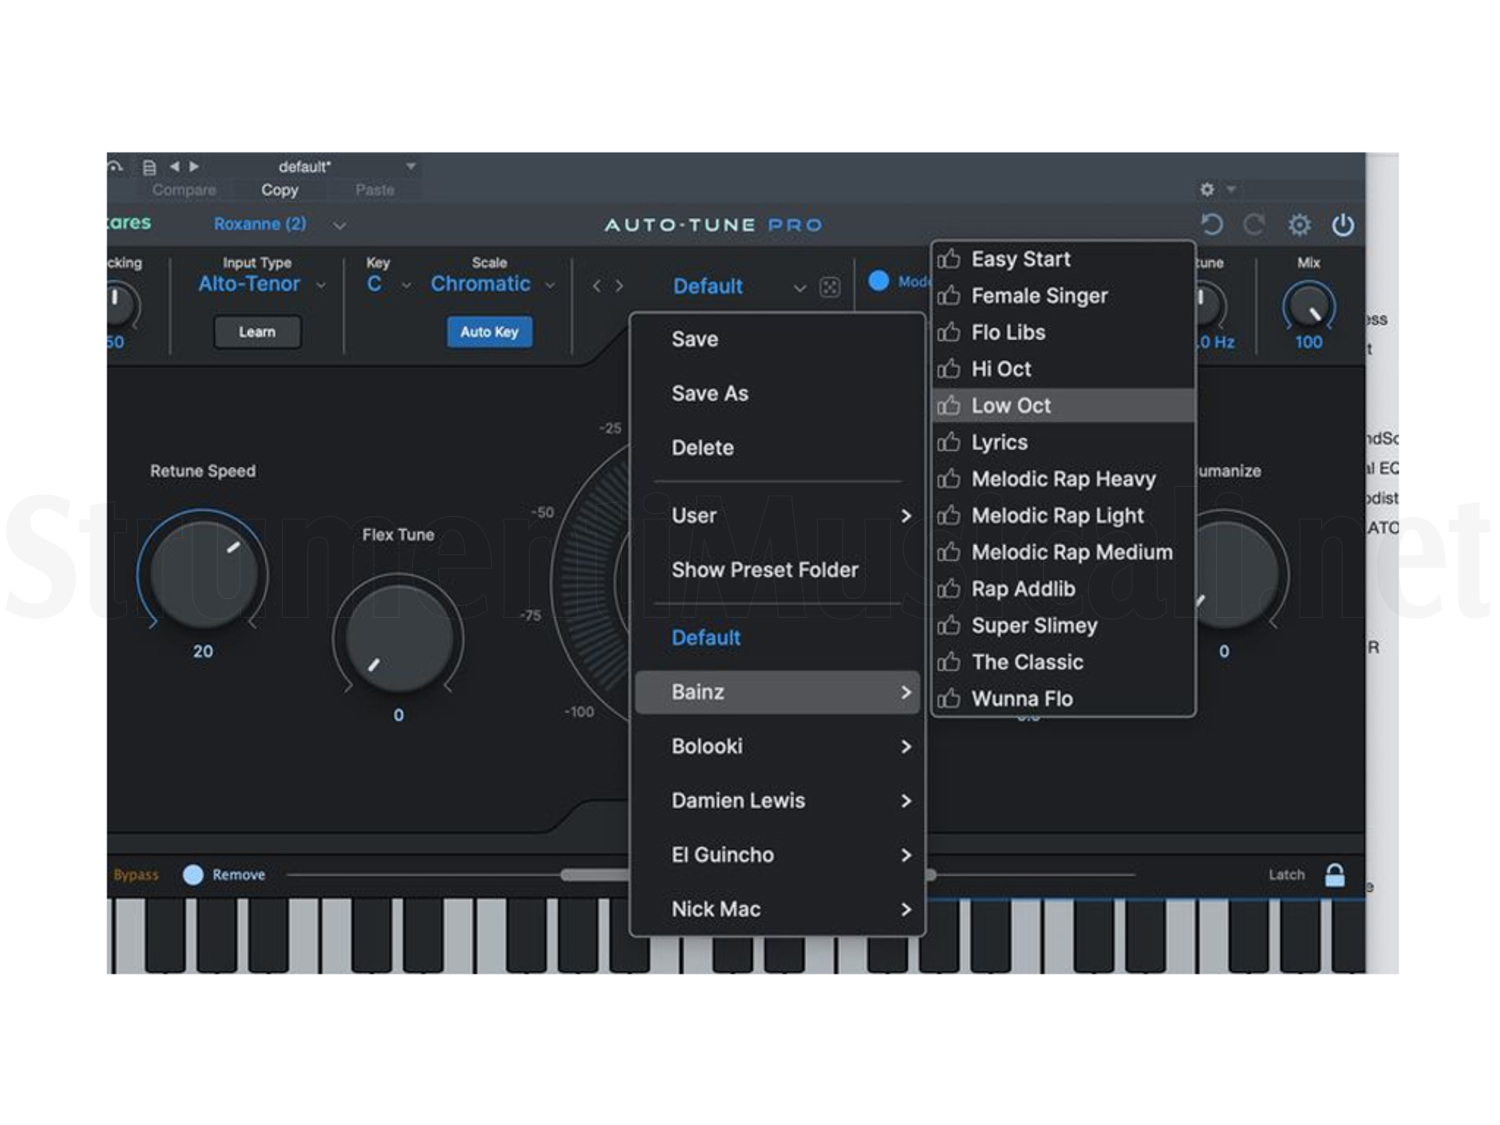Select Save As from the preset menu
The height and width of the screenshot is (1125, 1500).
[710, 393]
